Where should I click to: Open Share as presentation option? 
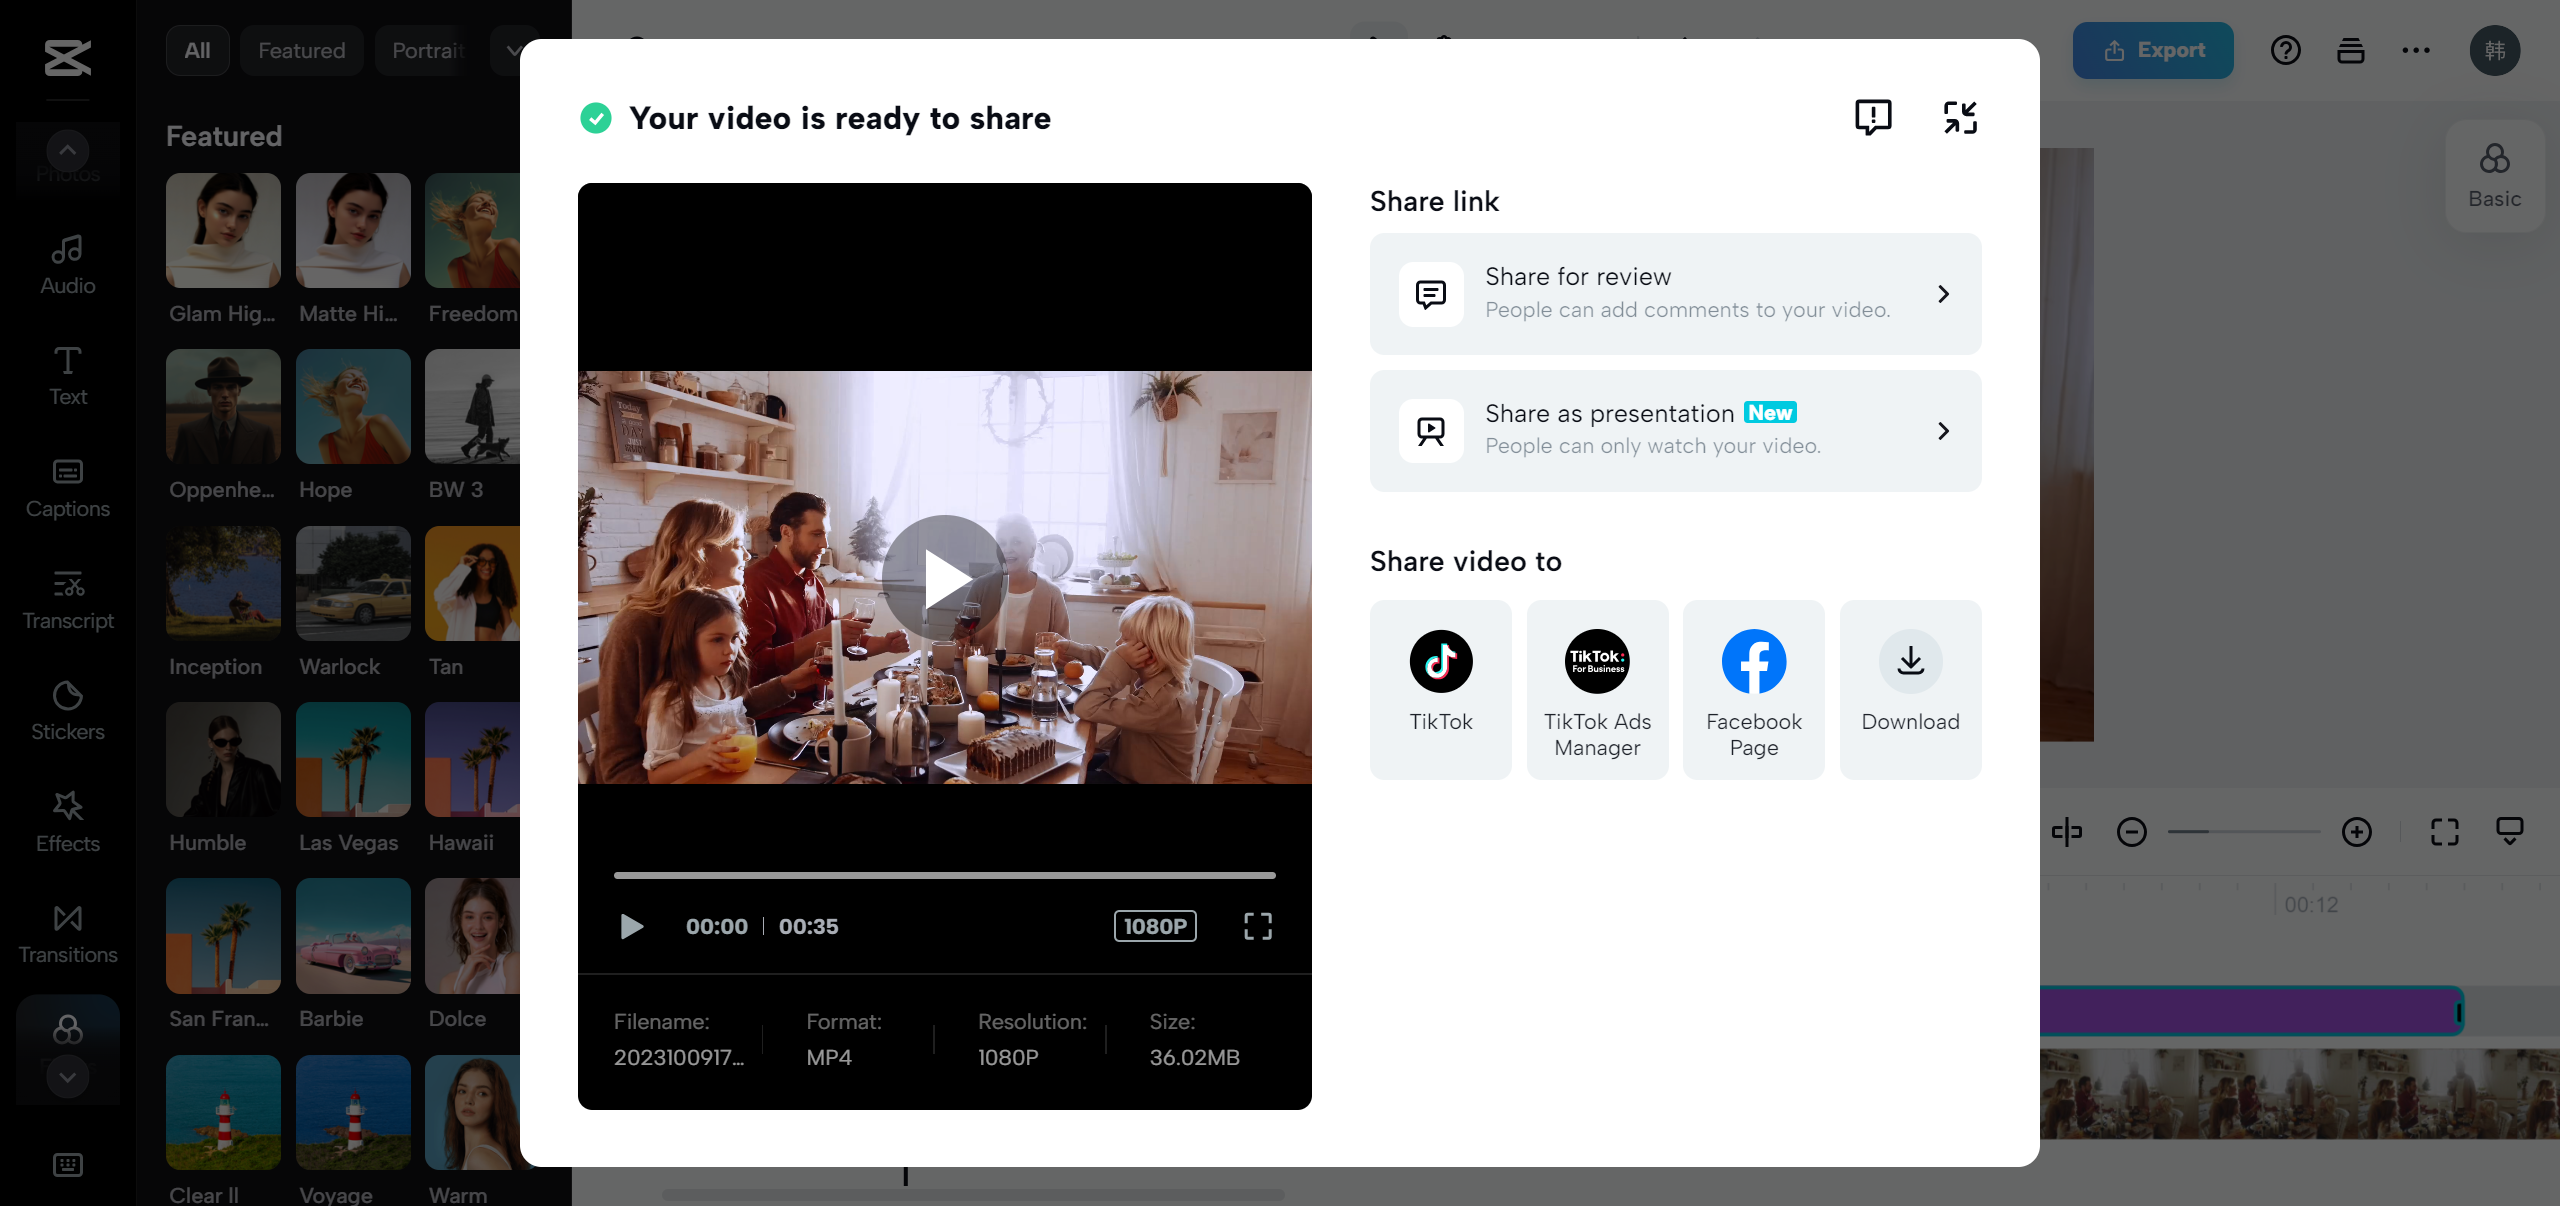point(1674,431)
